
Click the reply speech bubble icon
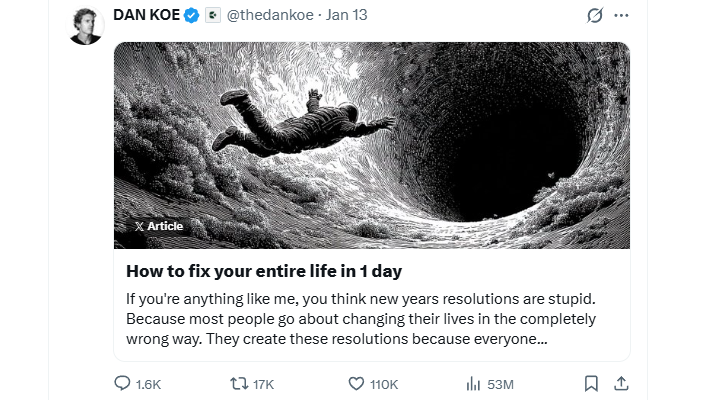click(x=123, y=383)
